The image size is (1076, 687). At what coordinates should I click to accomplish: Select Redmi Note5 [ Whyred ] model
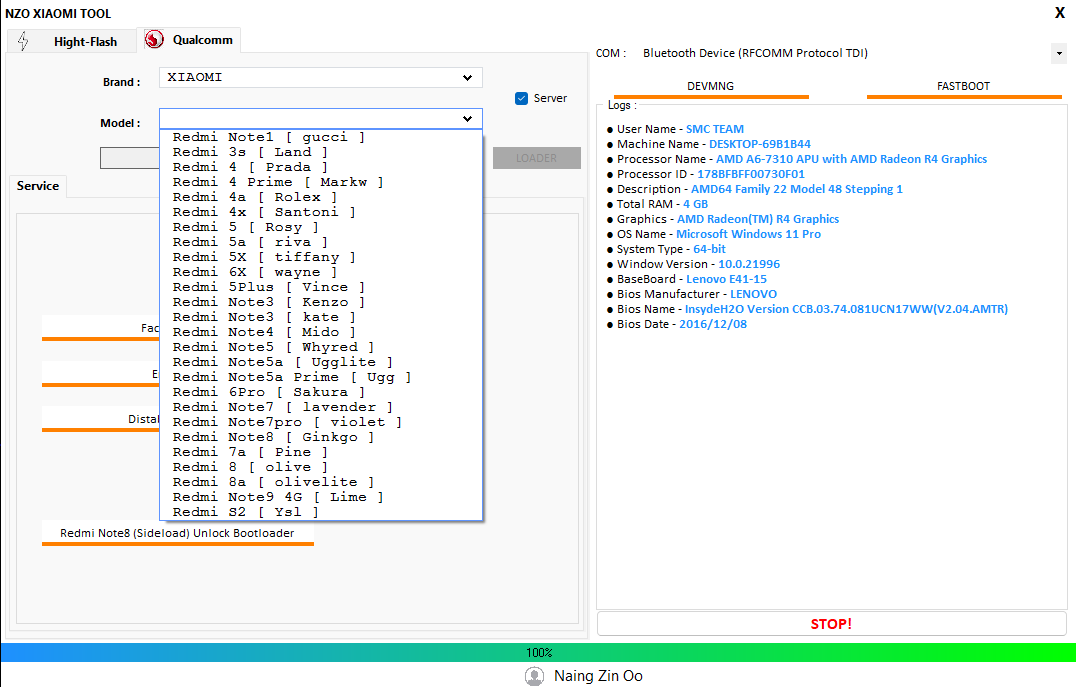pyautogui.click(x=320, y=347)
